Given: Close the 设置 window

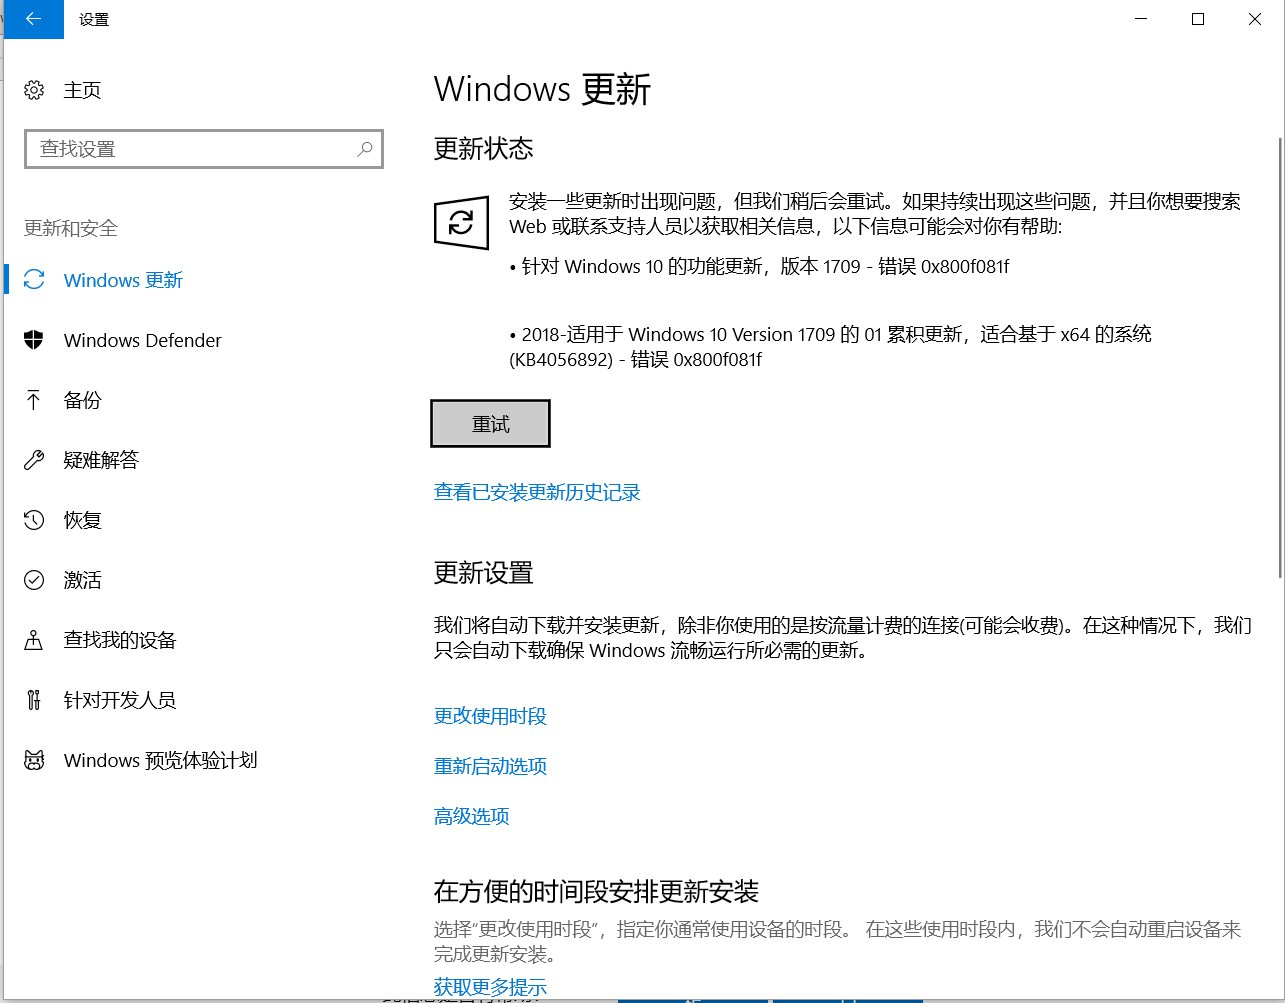Looking at the screenshot, I should [x=1255, y=19].
